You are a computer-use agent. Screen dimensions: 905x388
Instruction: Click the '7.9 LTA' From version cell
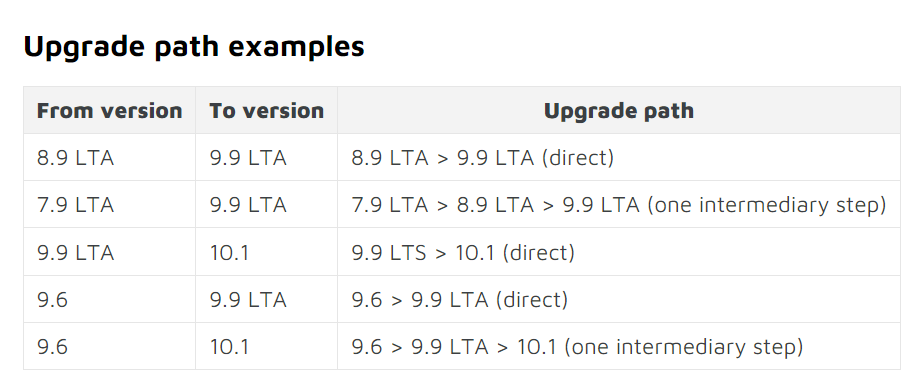coord(76,205)
